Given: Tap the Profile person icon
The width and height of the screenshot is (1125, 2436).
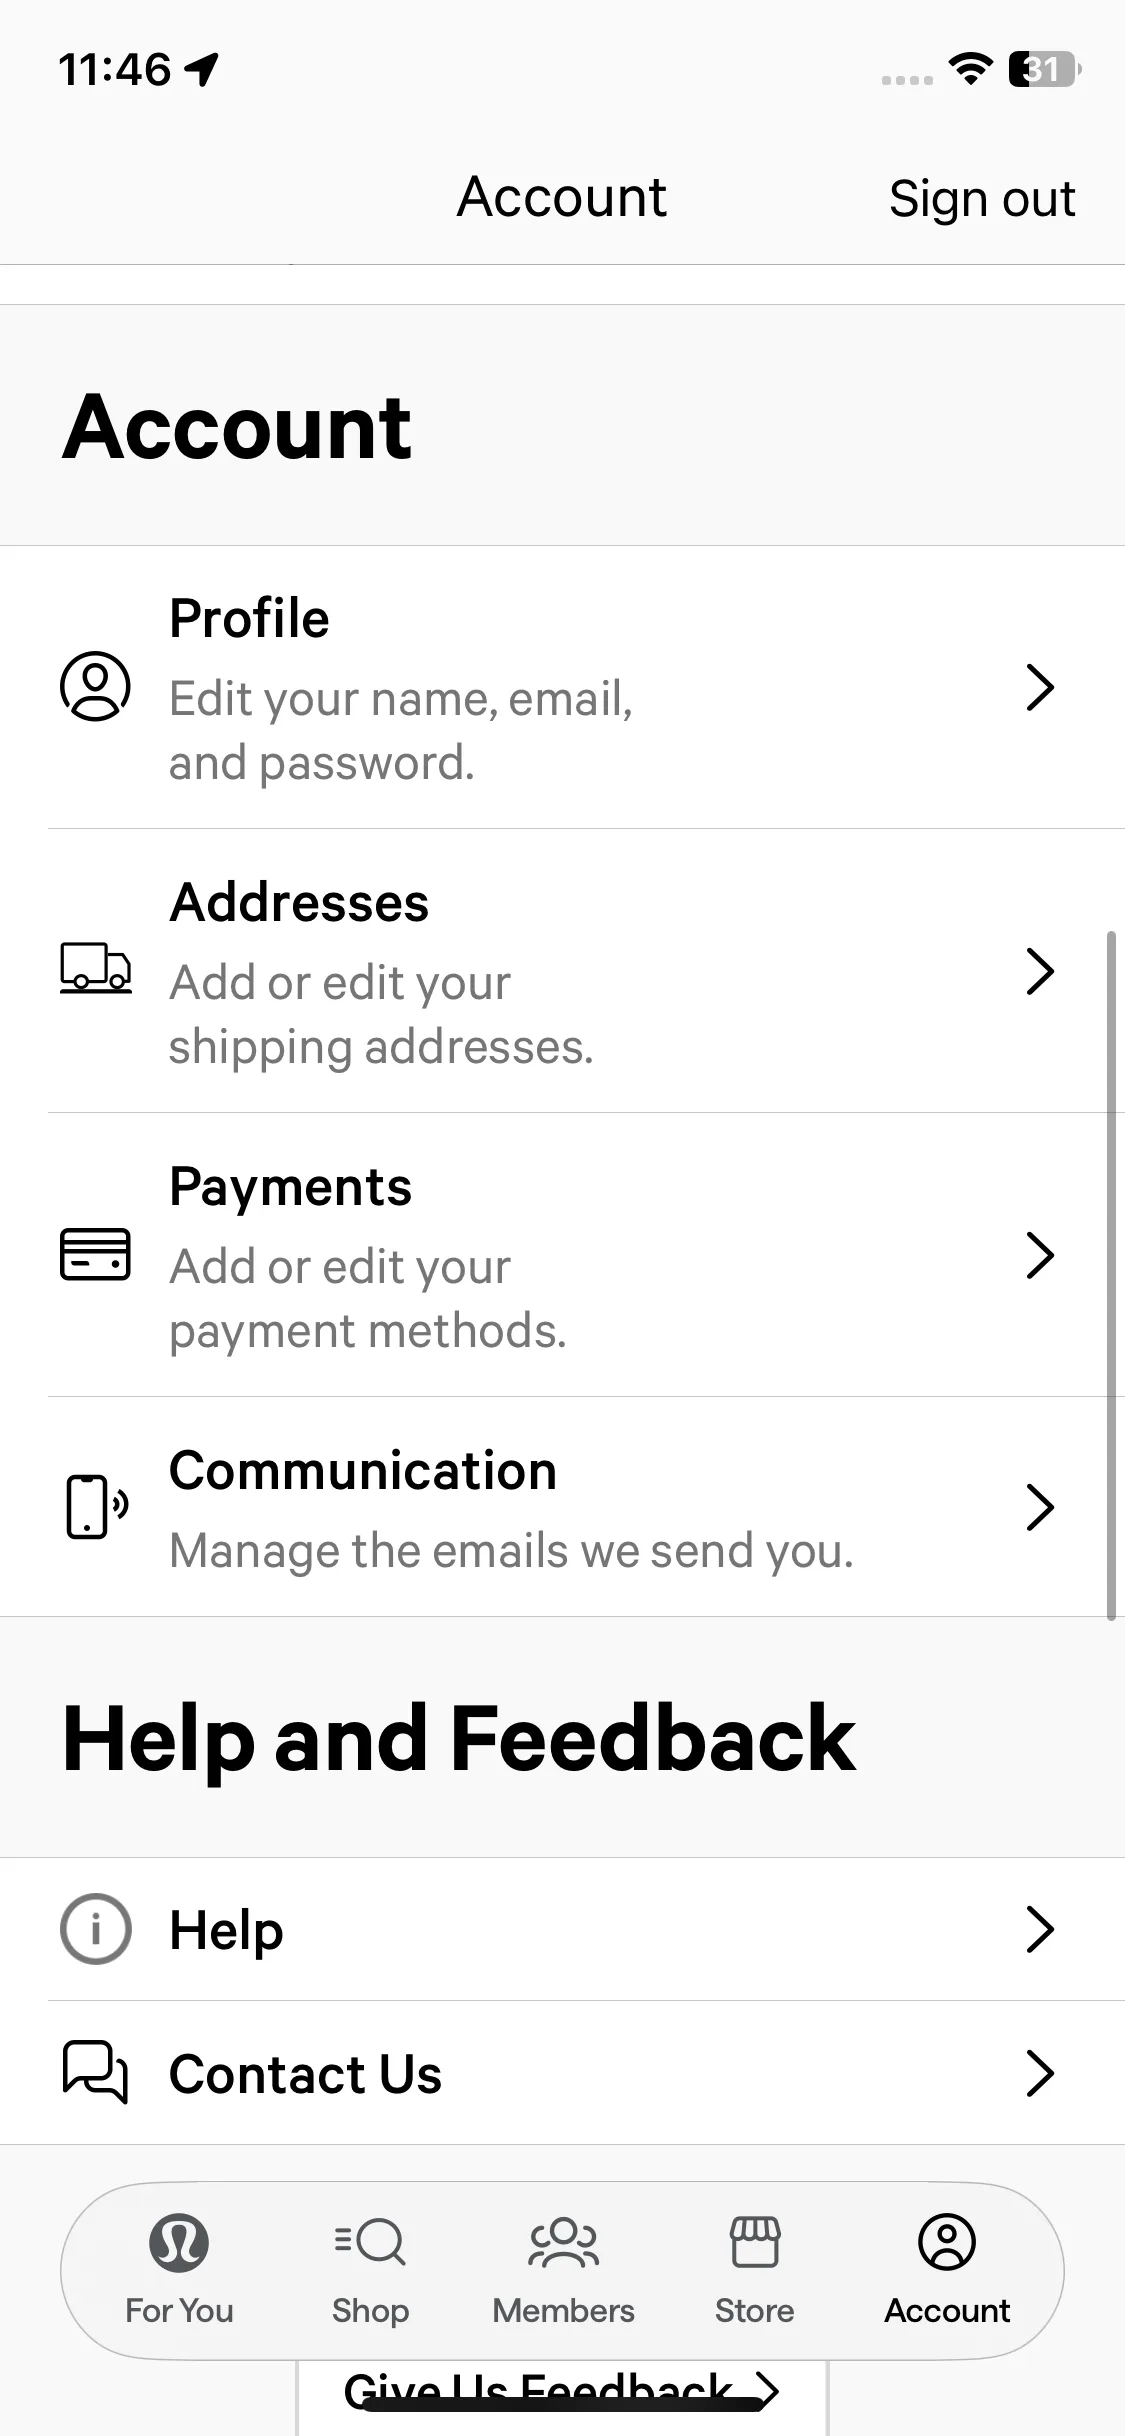Looking at the screenshot, I should [x=95, y=687].
